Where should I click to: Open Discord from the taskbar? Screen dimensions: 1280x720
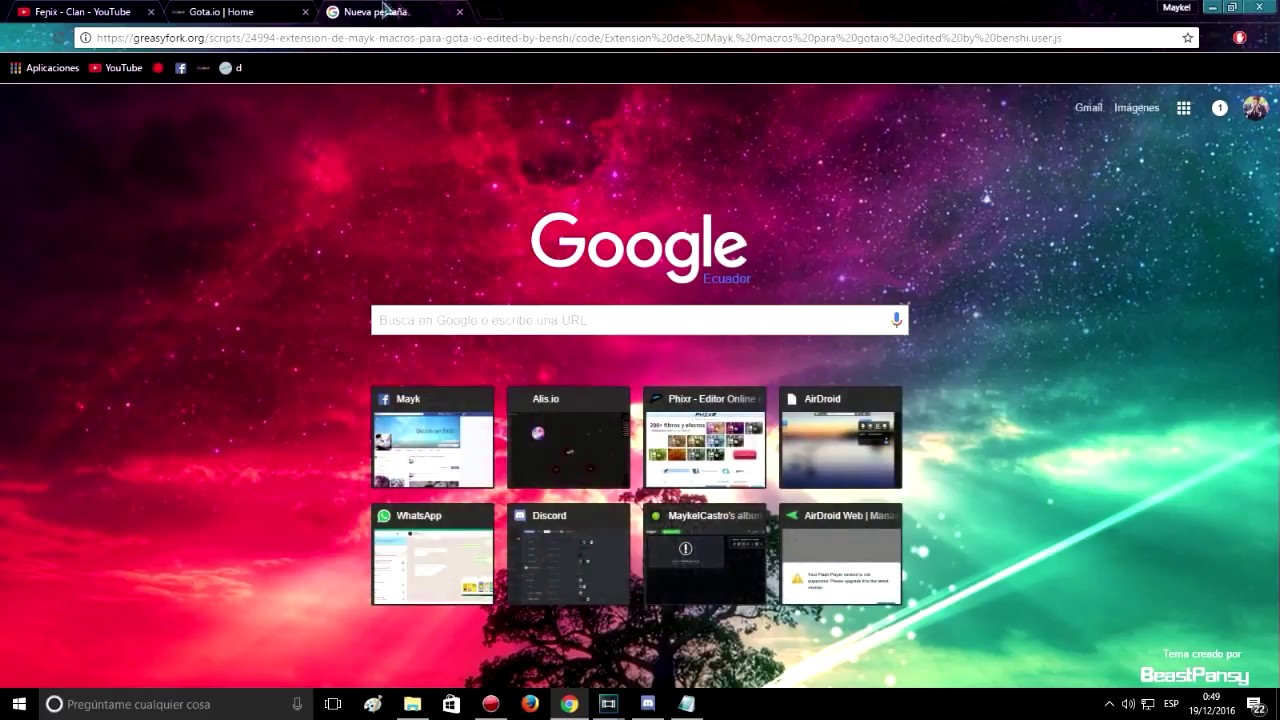tap(647, 704)
